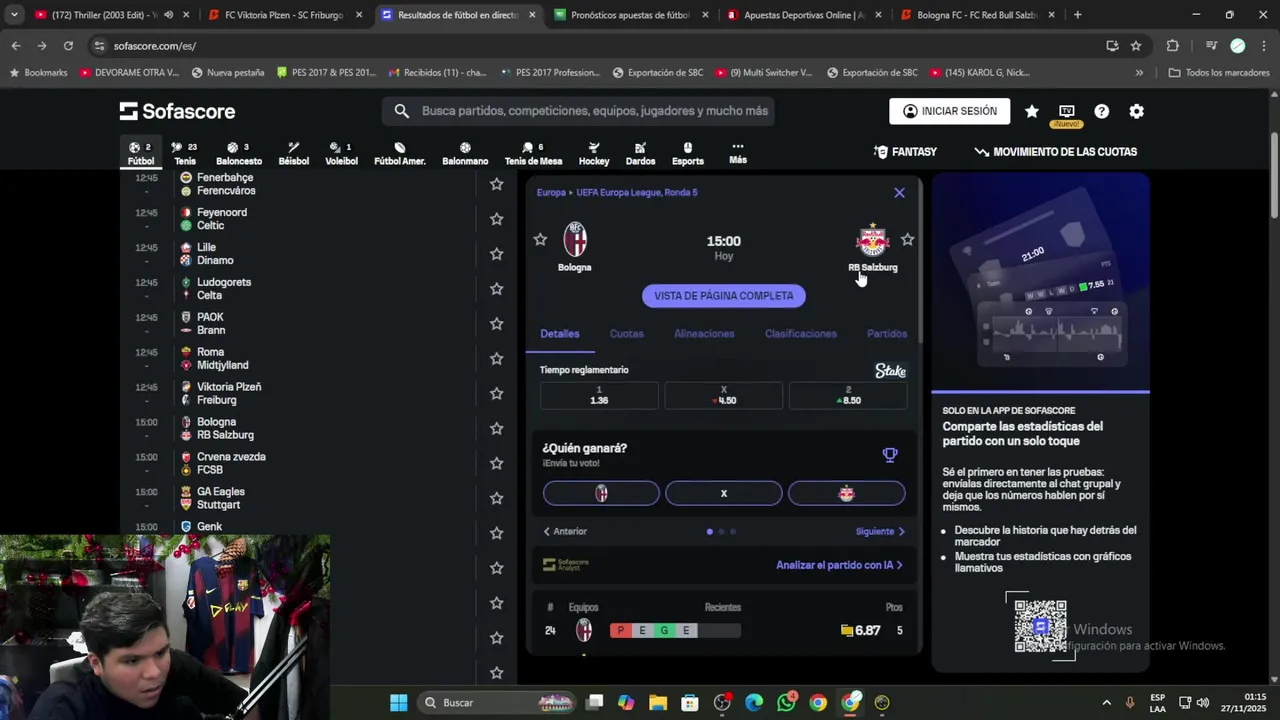1280x720 pixels.
Task: Select the Voleibol sport icon
Action: 341,153
